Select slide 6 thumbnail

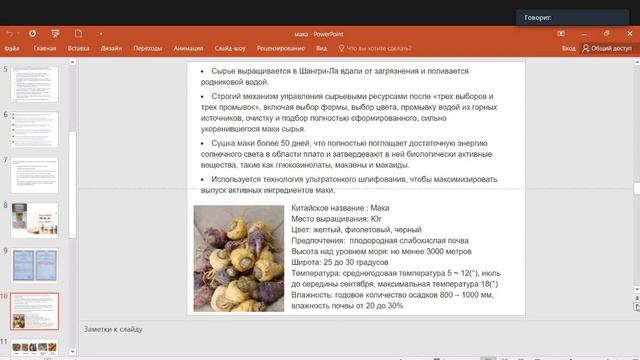(x=34, y=129)
